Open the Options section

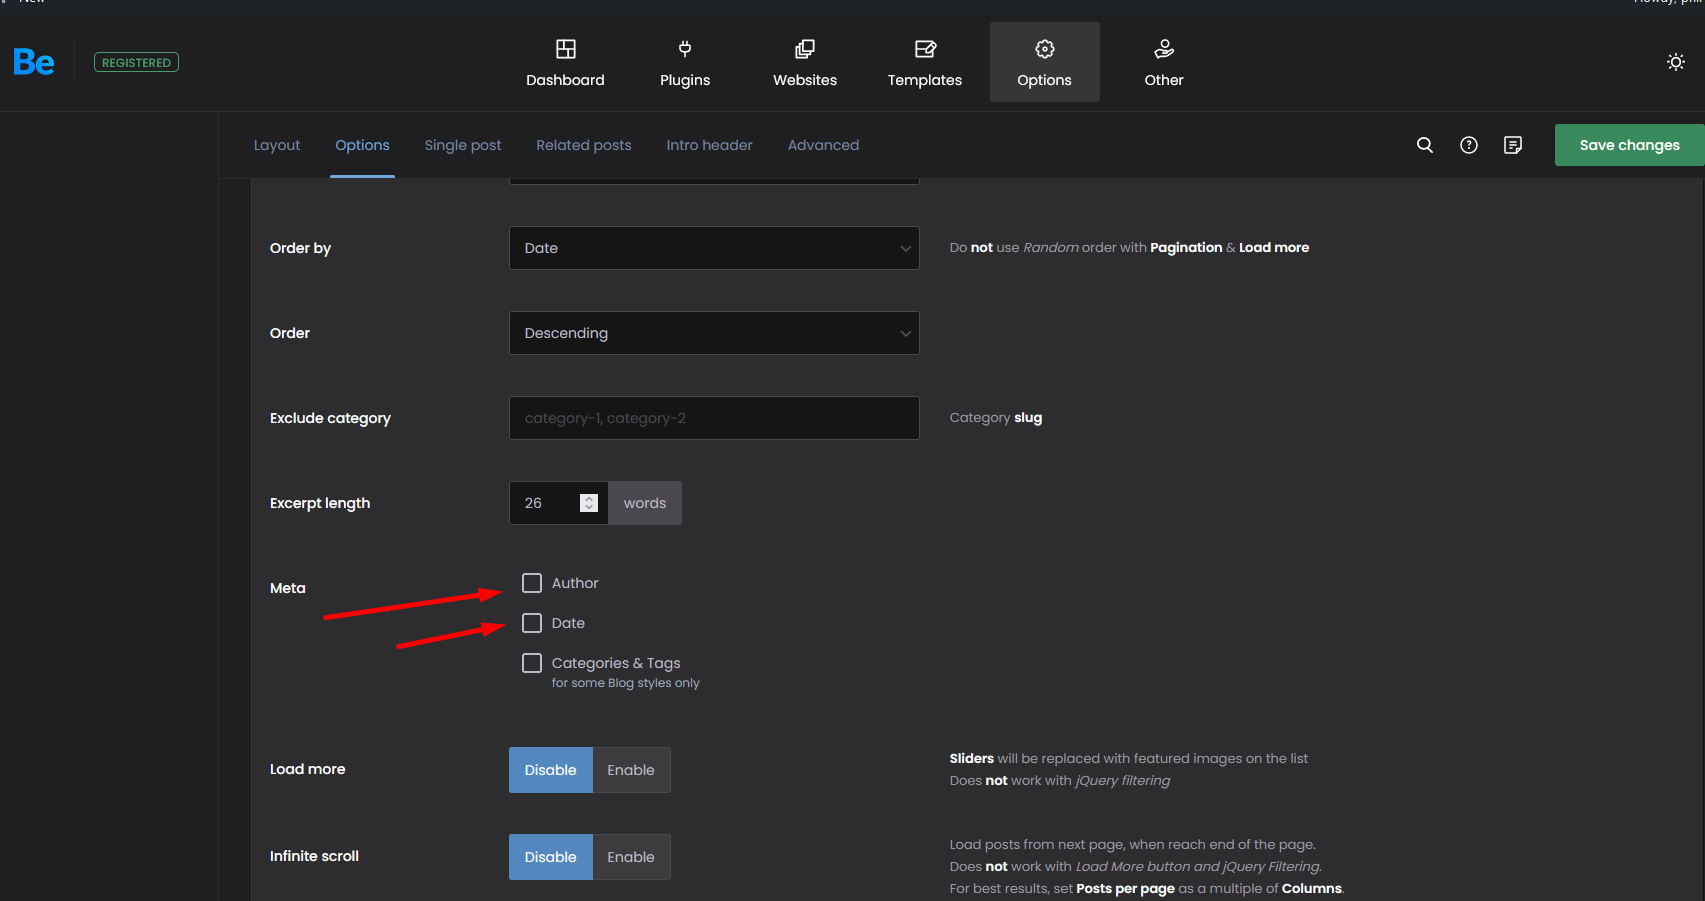tap(1045, 62)
